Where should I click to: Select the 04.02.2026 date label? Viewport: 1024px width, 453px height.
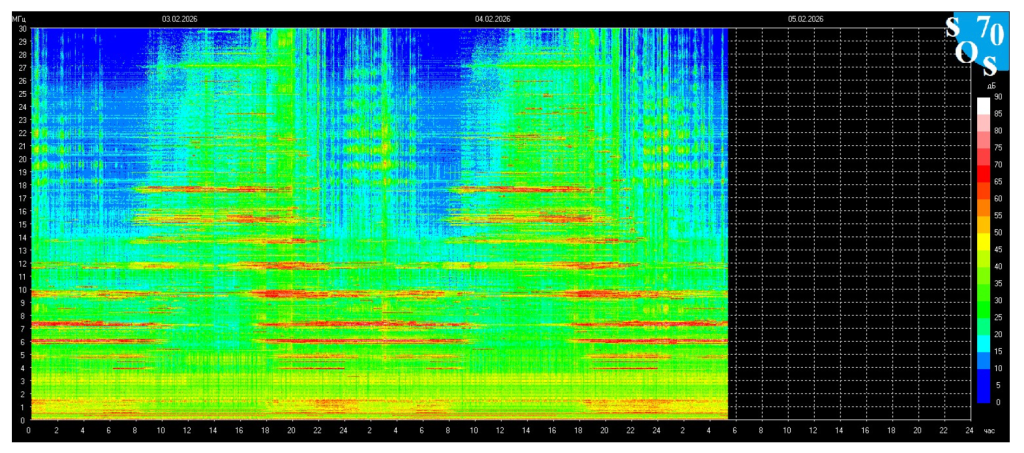pos(492,20)
